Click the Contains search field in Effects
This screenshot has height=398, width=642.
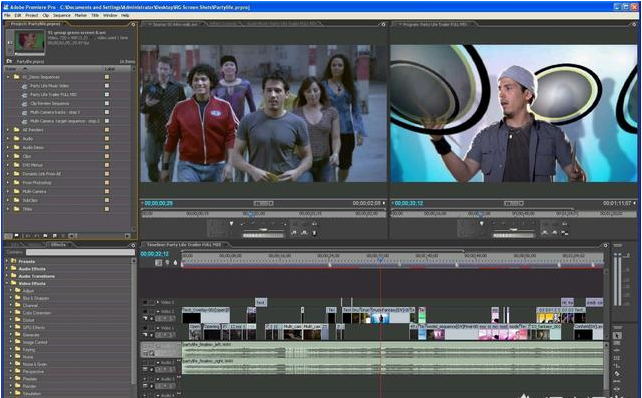pos(80,253)
